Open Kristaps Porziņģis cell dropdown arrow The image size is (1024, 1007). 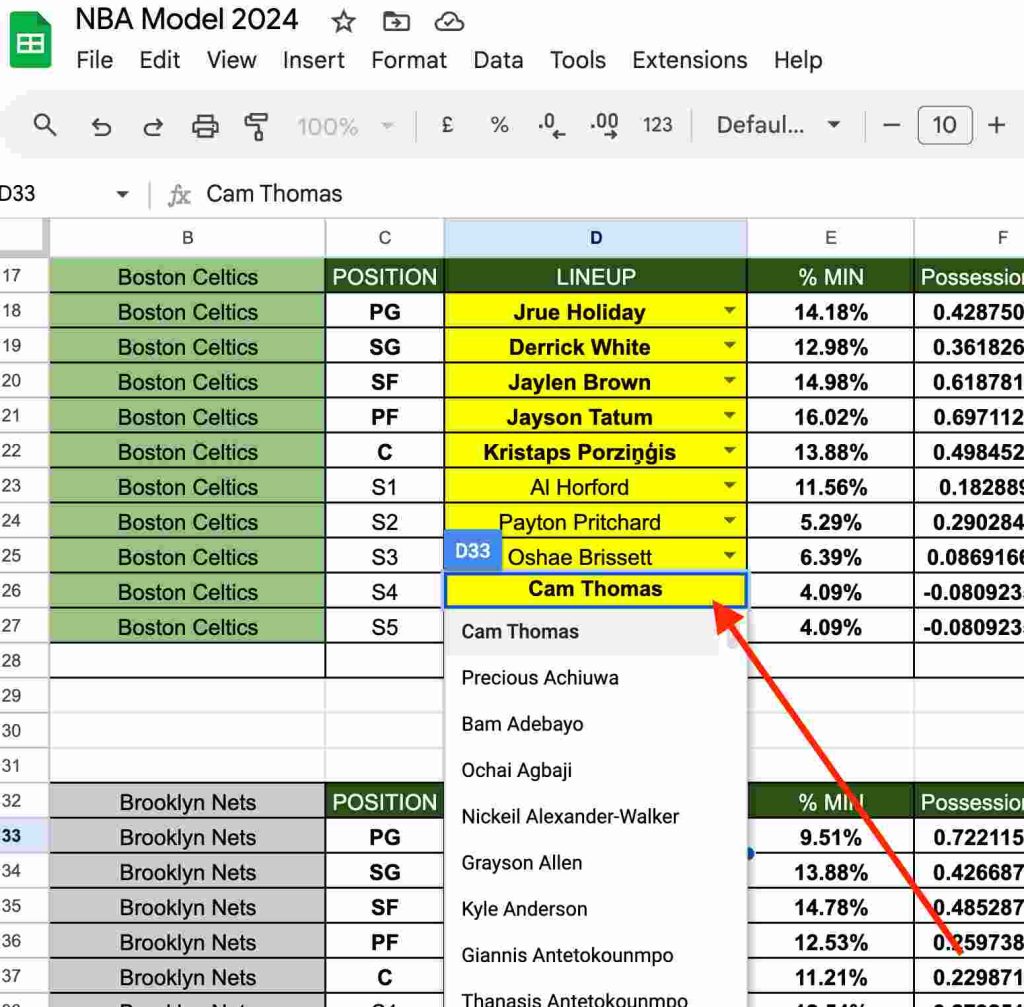730,451
